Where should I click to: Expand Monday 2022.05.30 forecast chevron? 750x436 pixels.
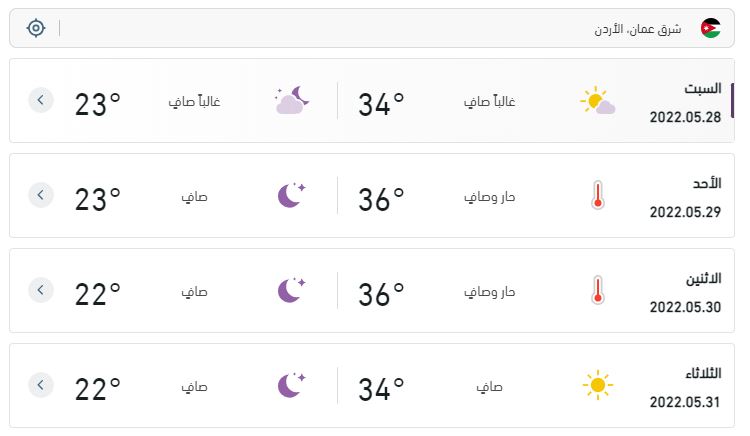pyautogui.click(x=41, y=290)
